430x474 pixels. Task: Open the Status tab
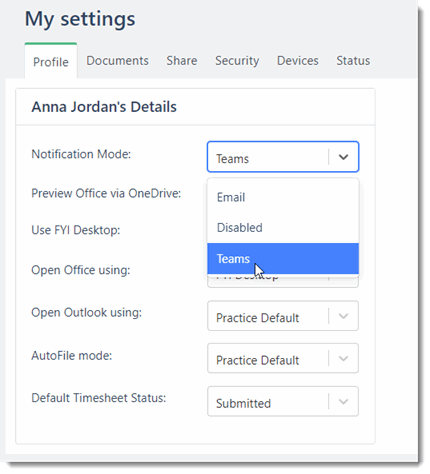[x=353, y=61]
